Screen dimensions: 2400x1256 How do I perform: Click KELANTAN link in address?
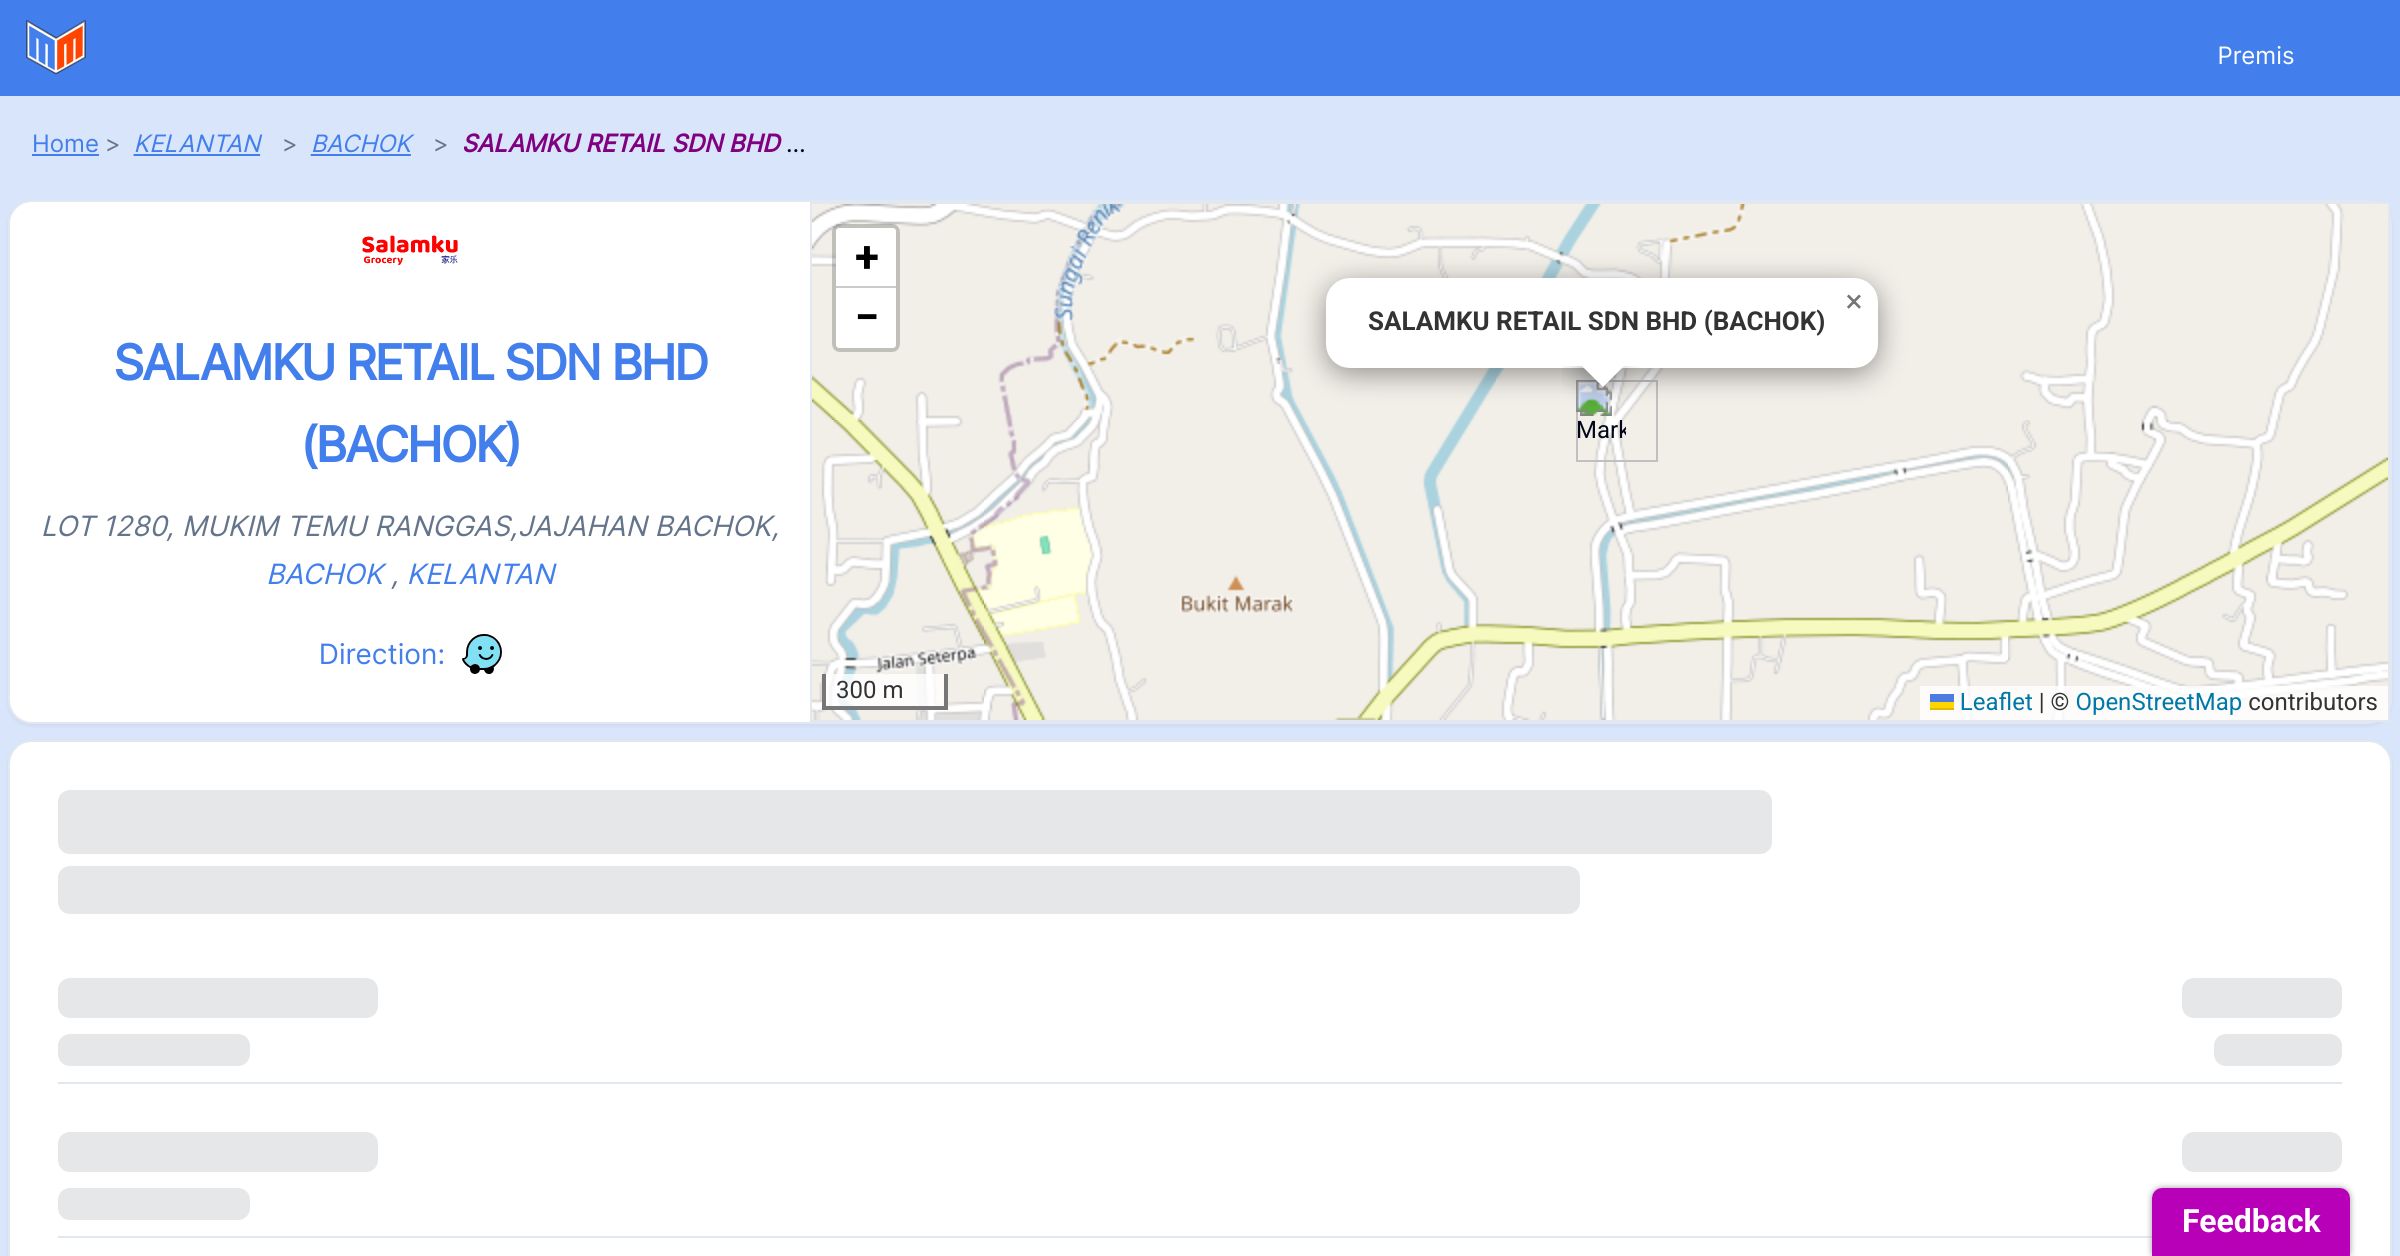click(x=482, y=574)
